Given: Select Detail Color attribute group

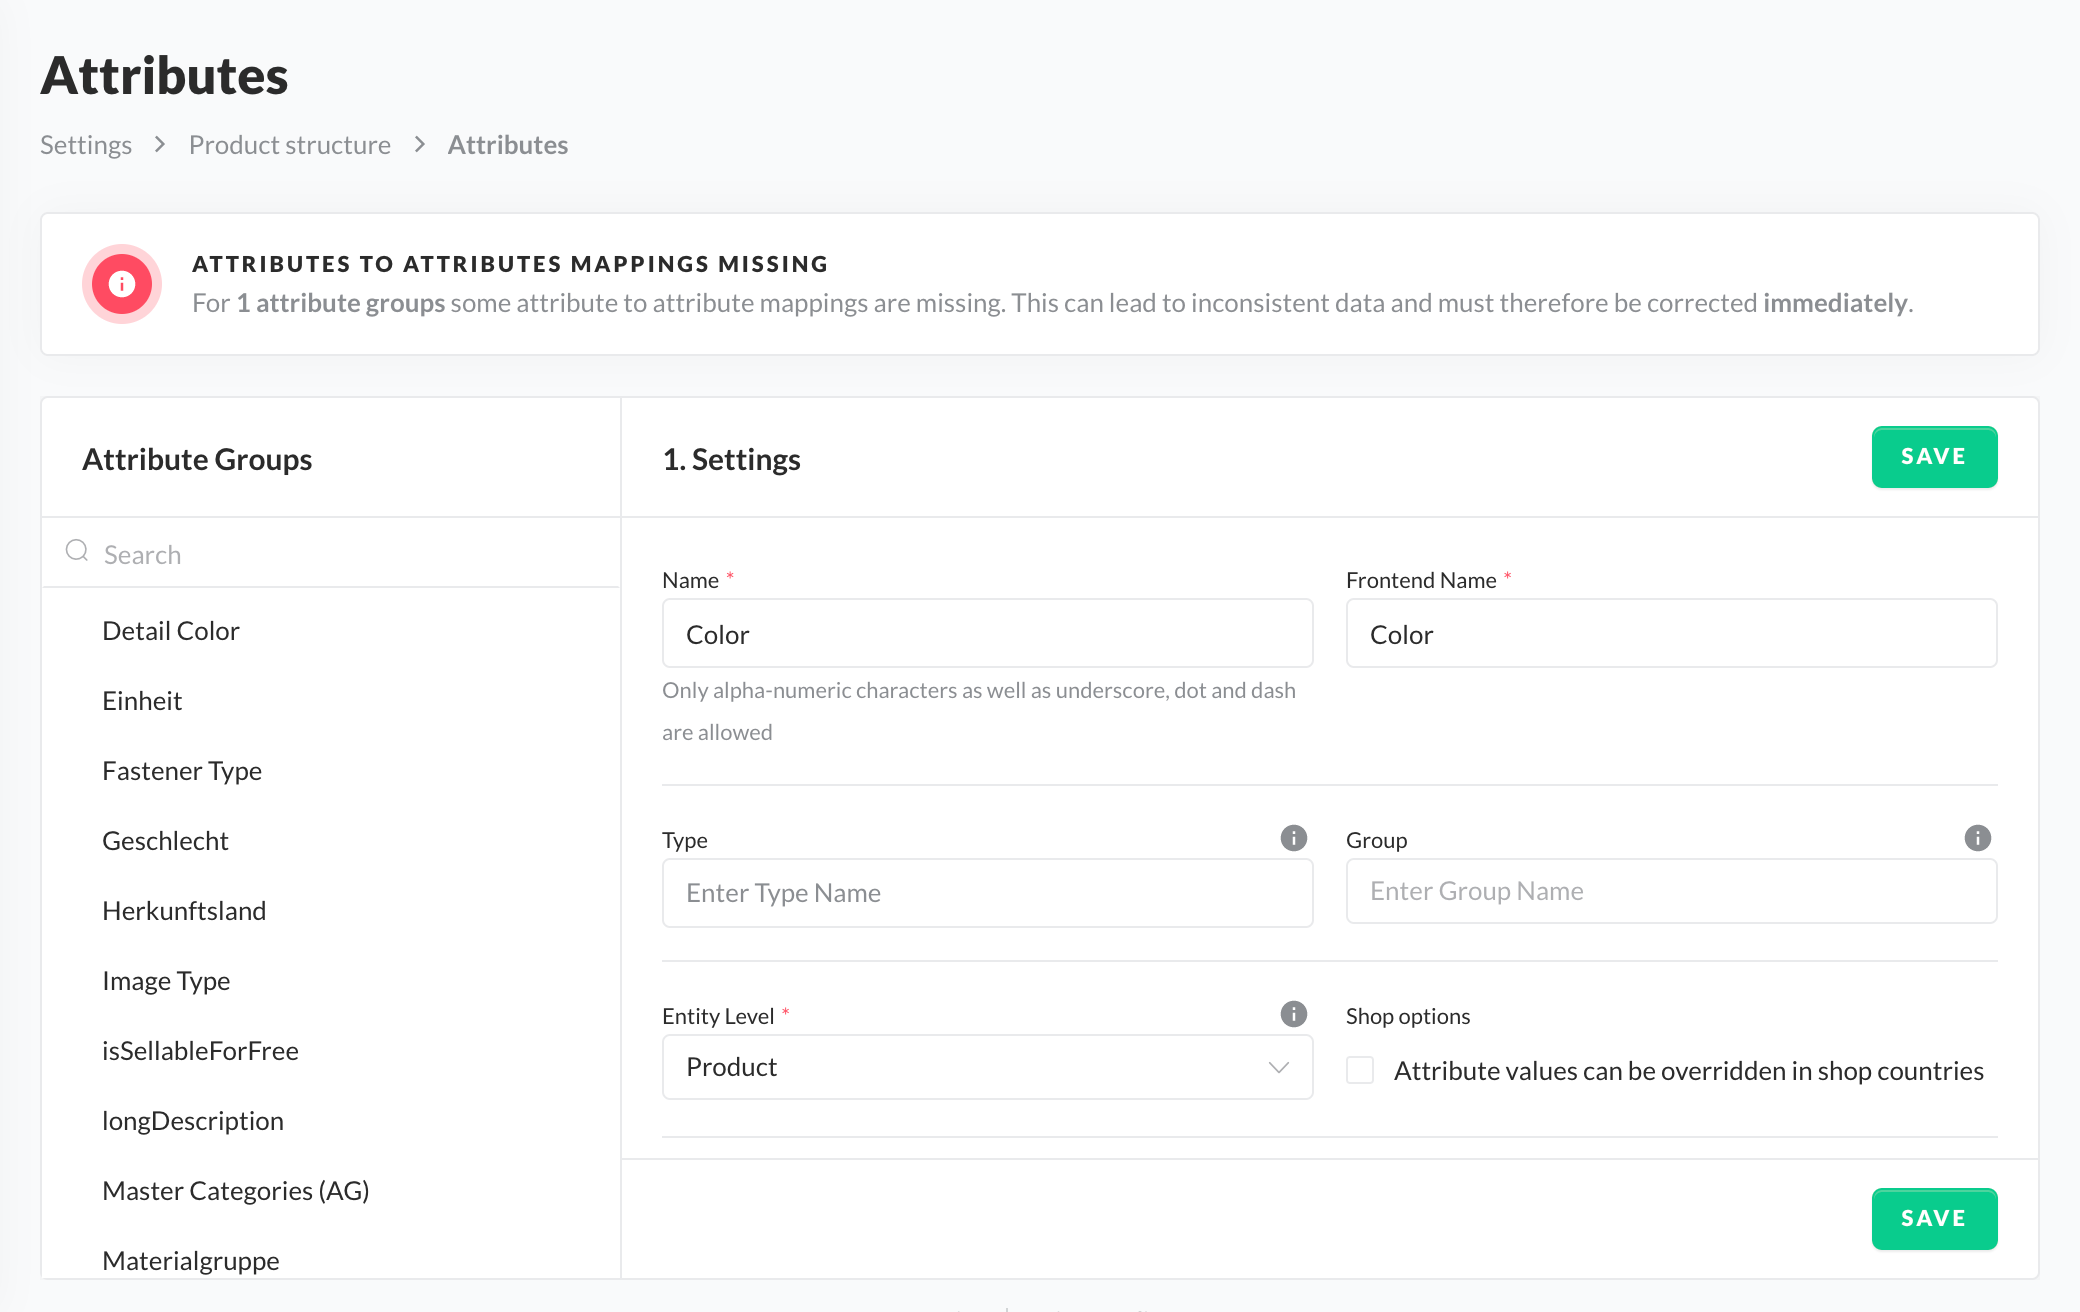Looking at the screenshot, I should [171, 631].
